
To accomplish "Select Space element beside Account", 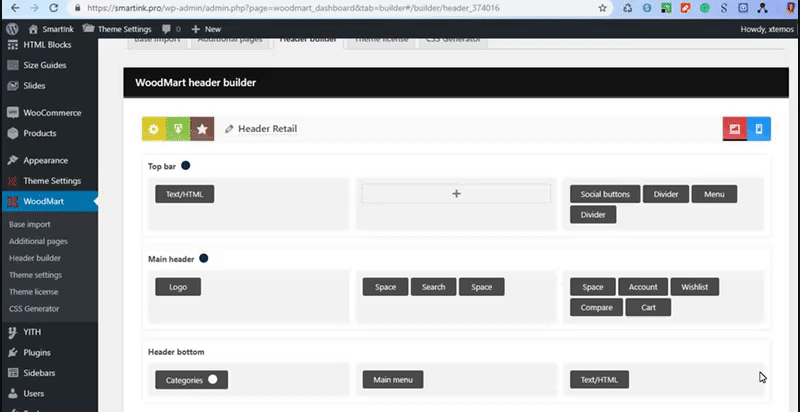I will tap(593, 287).
